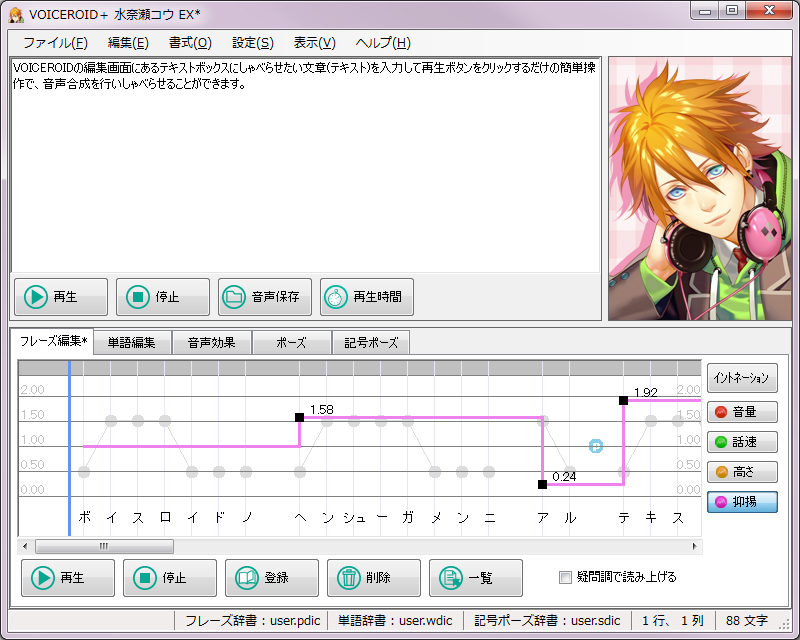Select the 高さ pitch mode button
Viewport: 800px width, 640px height.
pyautogui.click(x=742, y=472)
